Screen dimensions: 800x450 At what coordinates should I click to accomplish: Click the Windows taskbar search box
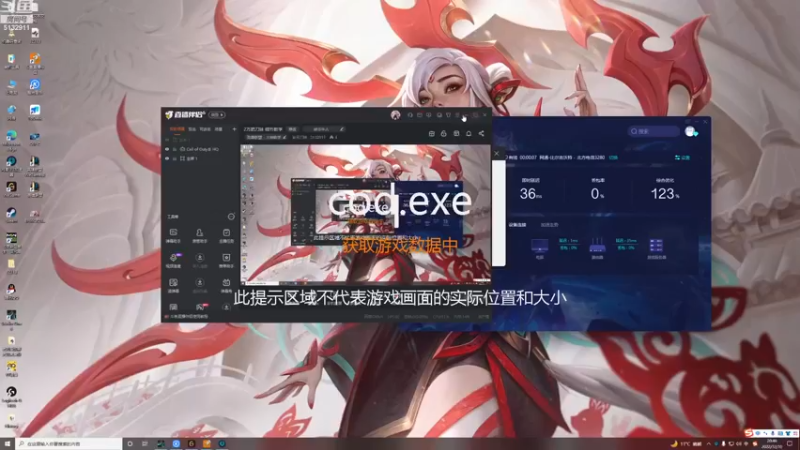[69, 444]
